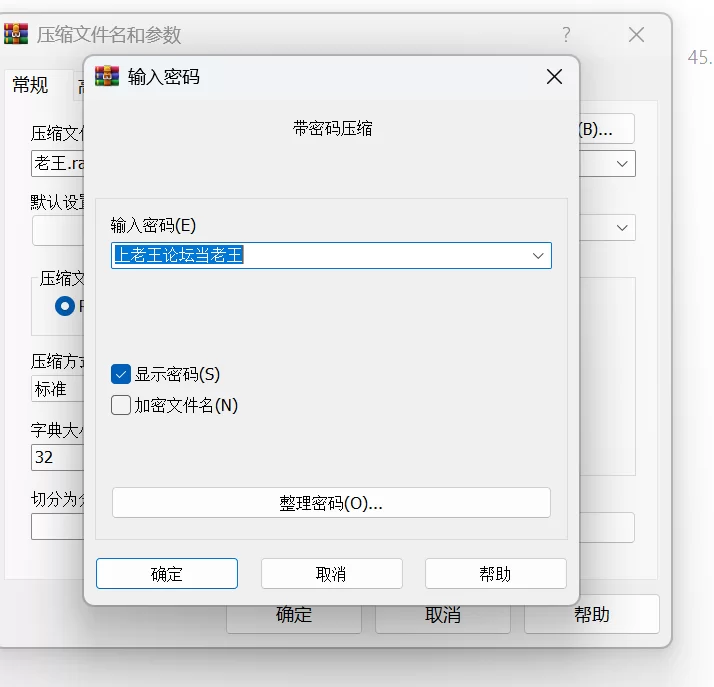714x687 pixels.
Task: Close the 输入密码 dialog with the X
Action: [554, 77]
